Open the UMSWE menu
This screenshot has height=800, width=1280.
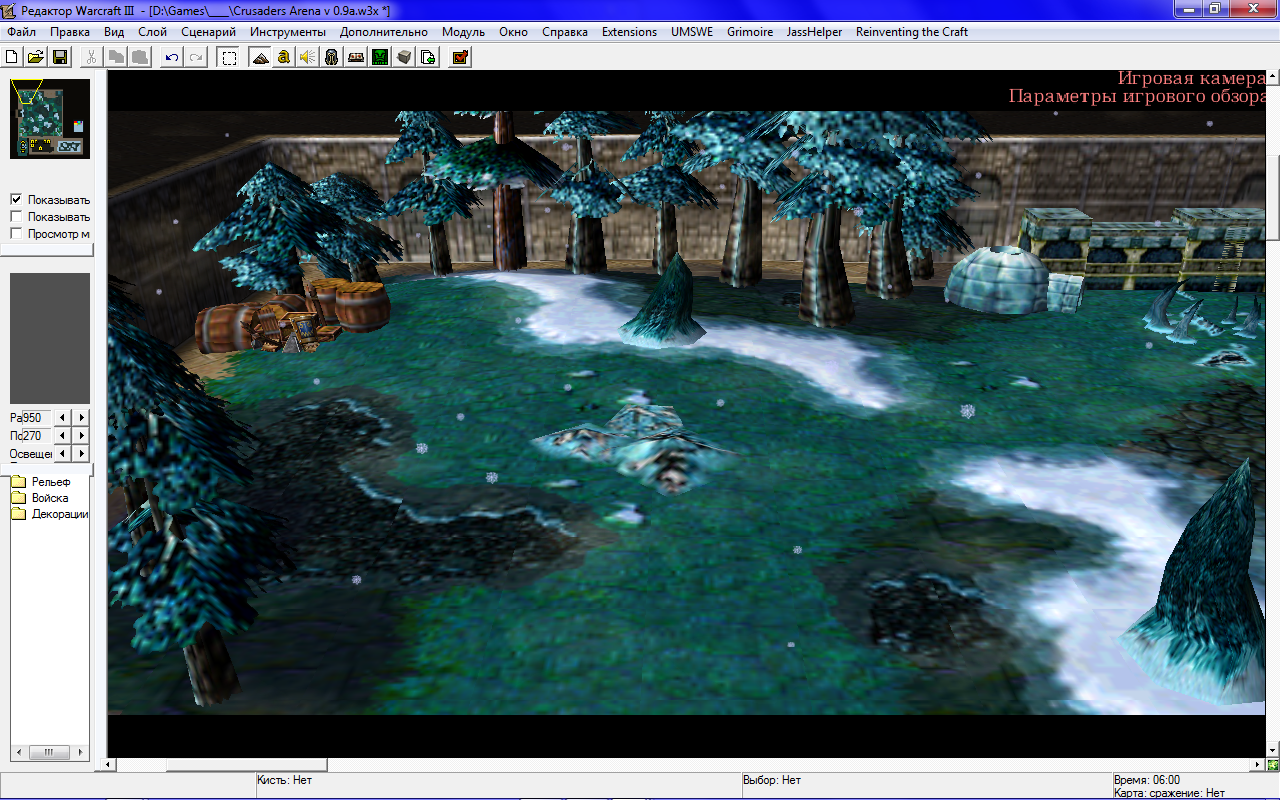[692, 32]
